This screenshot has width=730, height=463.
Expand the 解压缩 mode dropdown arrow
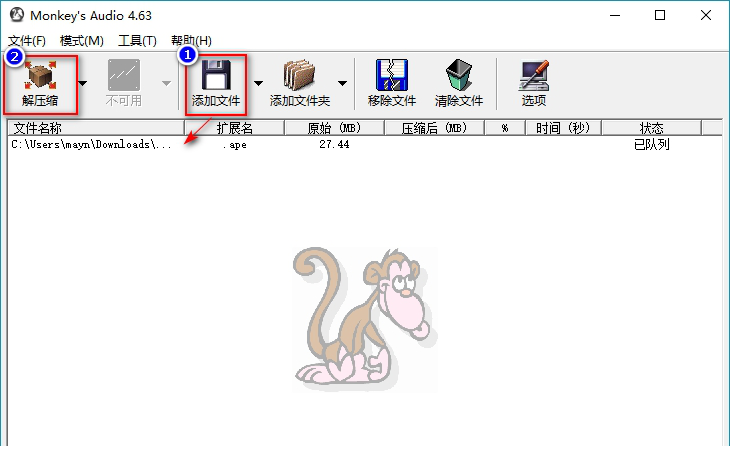(x=82, y=83)
